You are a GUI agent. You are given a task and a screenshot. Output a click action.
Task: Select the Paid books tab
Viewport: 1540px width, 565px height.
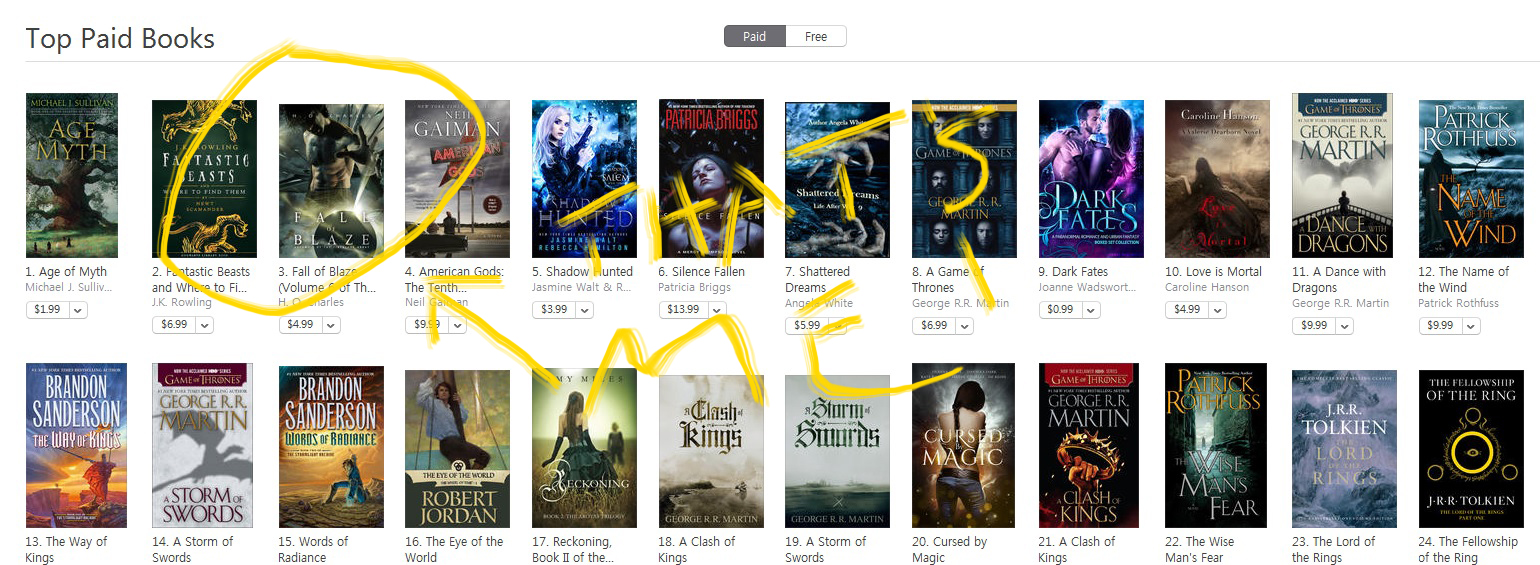point(755,36)
